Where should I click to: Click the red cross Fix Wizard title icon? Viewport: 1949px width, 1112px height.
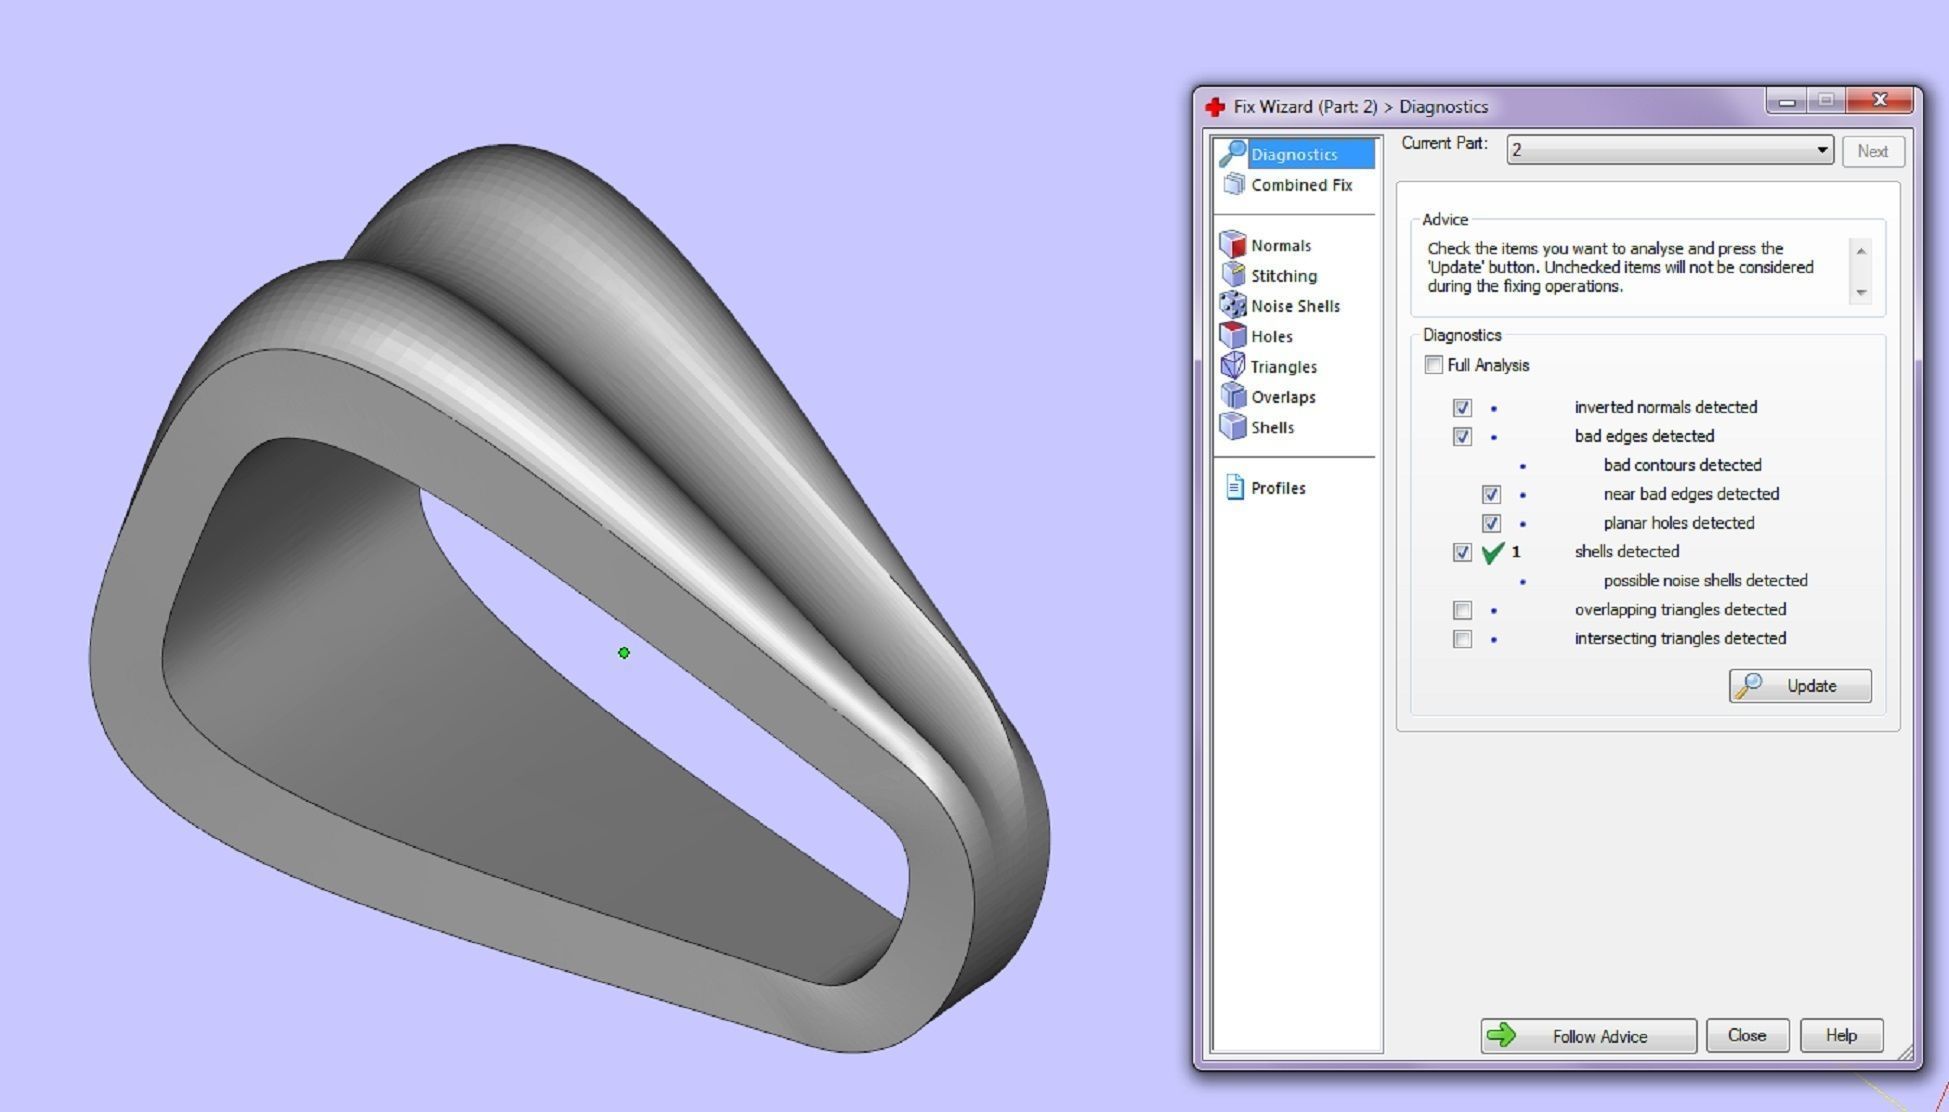click(1215, 106)
